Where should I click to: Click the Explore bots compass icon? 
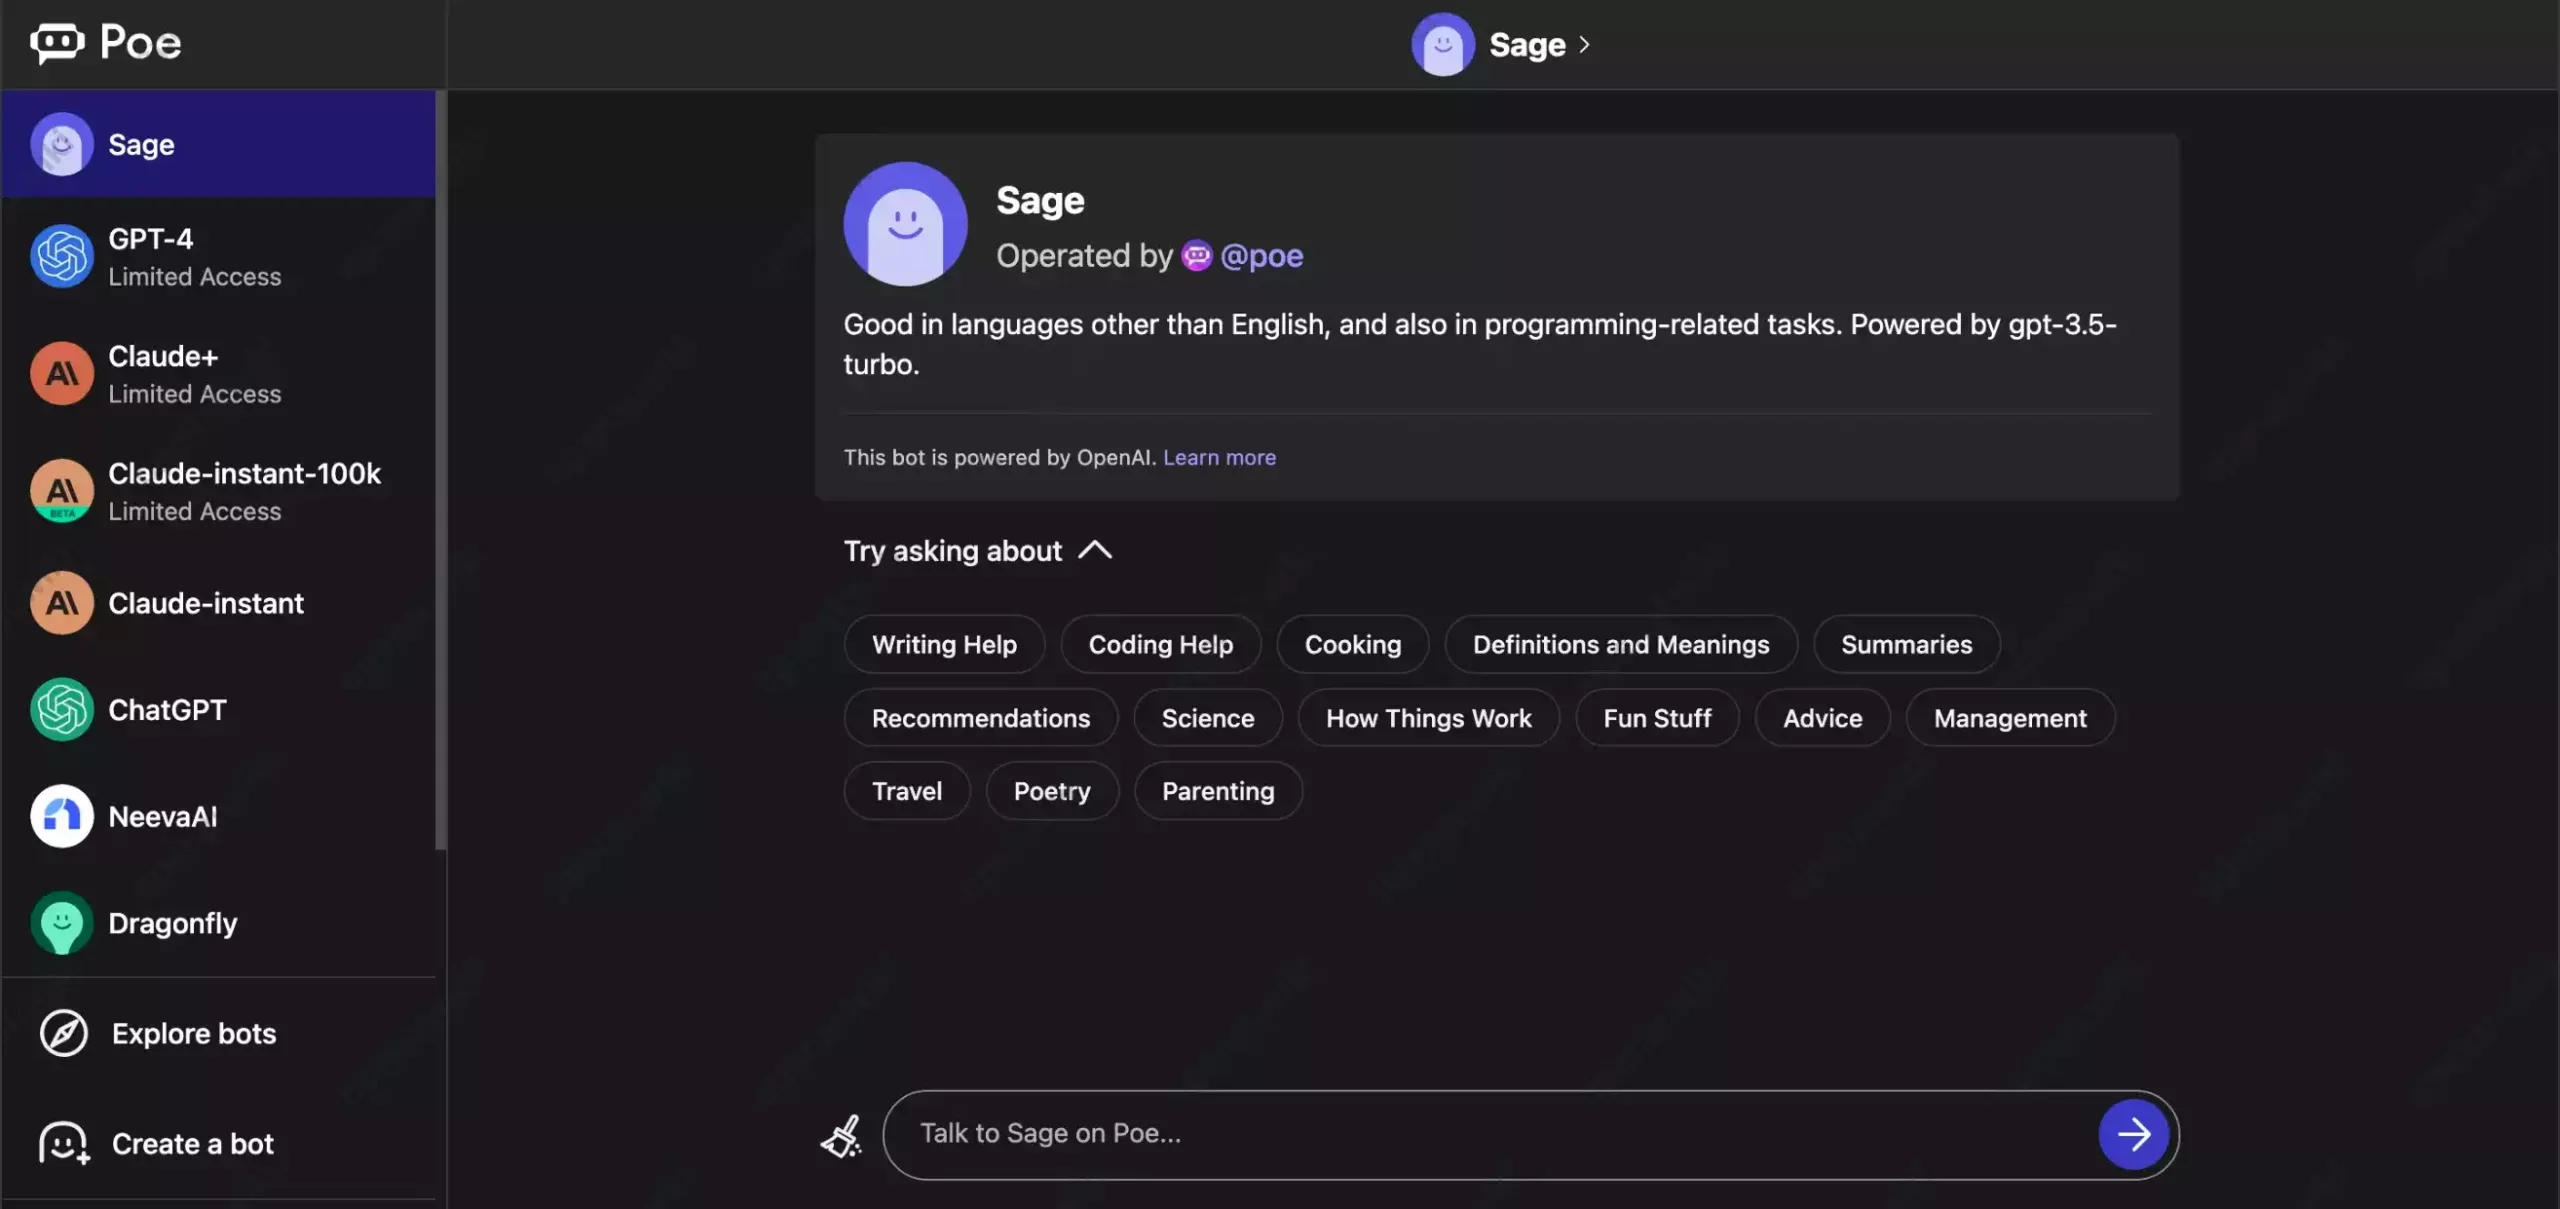click(64, 1033)
